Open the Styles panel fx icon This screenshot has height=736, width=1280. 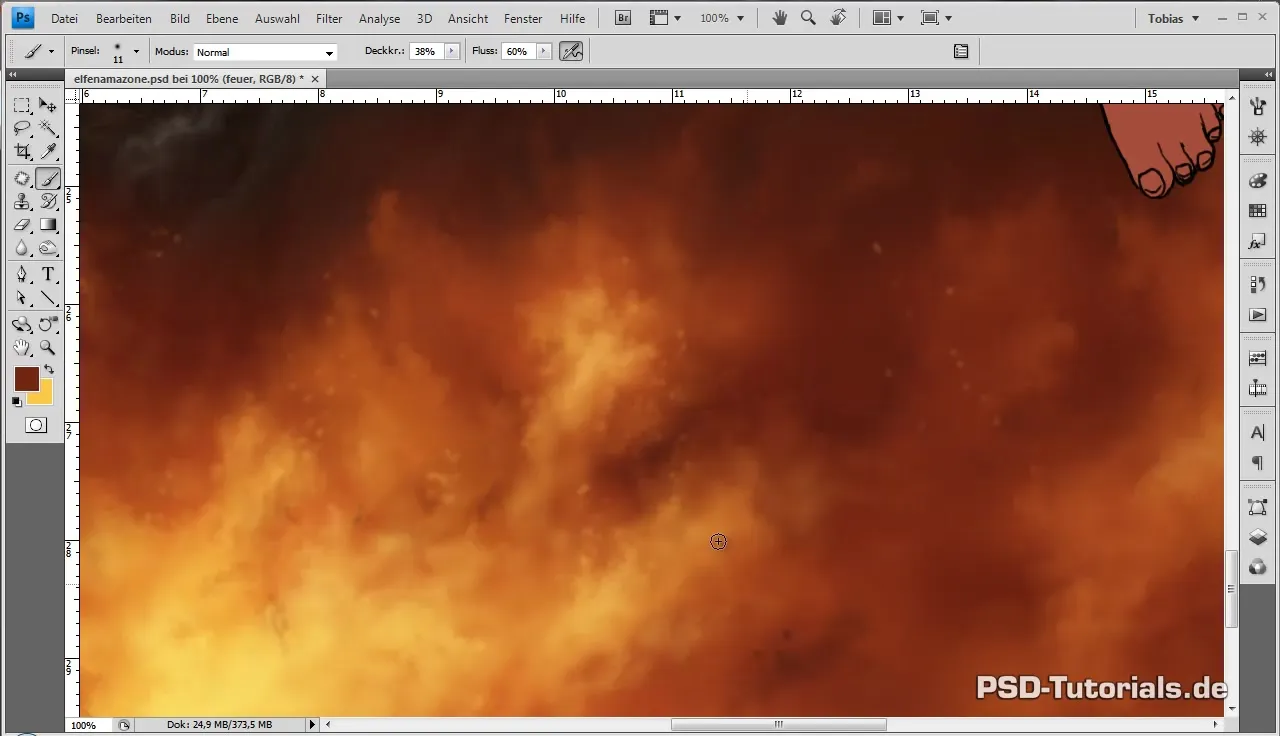point(1258,242)
